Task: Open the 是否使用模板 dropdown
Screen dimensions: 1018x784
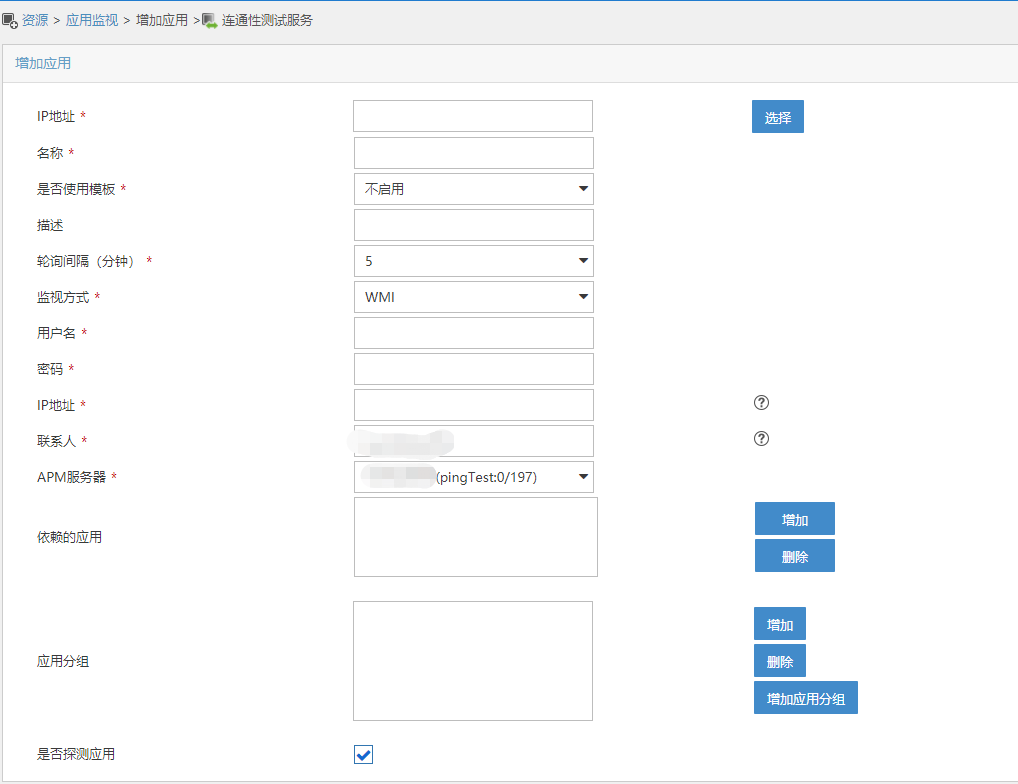Action: [x=474, y=189]
